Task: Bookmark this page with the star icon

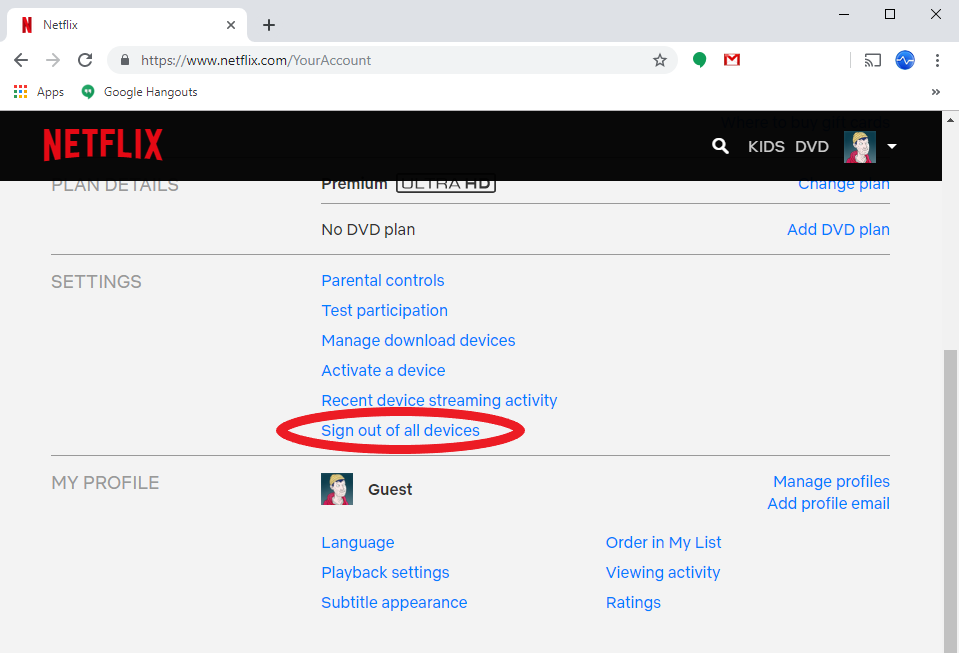Action: pos(659,60)
